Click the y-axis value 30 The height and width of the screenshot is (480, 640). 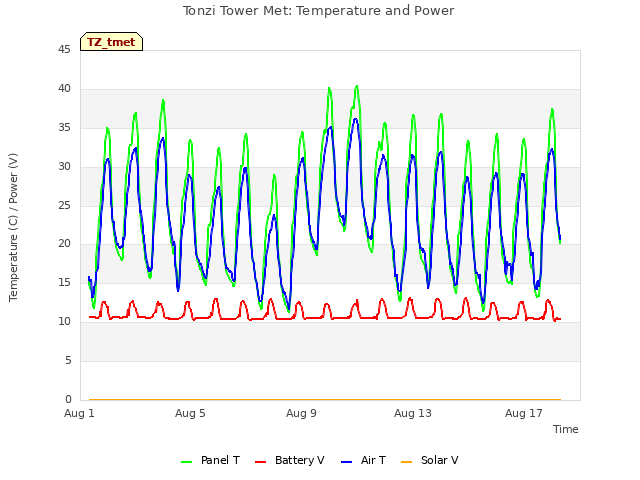pyautogui.click(x=64, y=166)
